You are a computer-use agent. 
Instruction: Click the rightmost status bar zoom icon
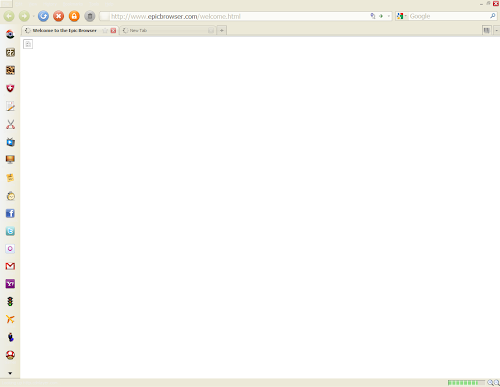point(496,383)
